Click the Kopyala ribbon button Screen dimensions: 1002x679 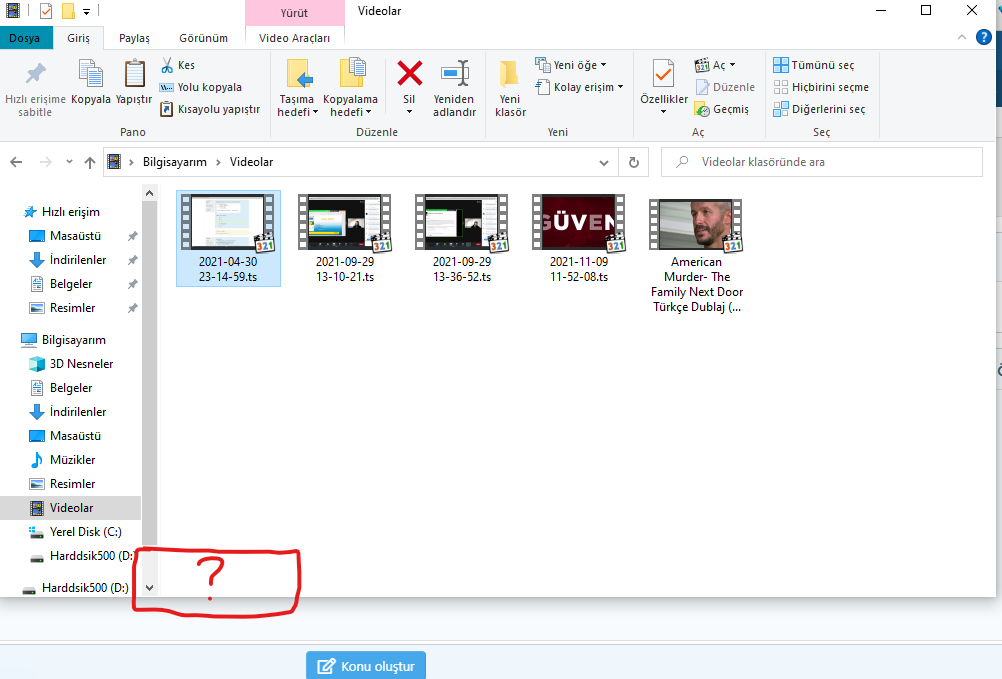(91, 82)
